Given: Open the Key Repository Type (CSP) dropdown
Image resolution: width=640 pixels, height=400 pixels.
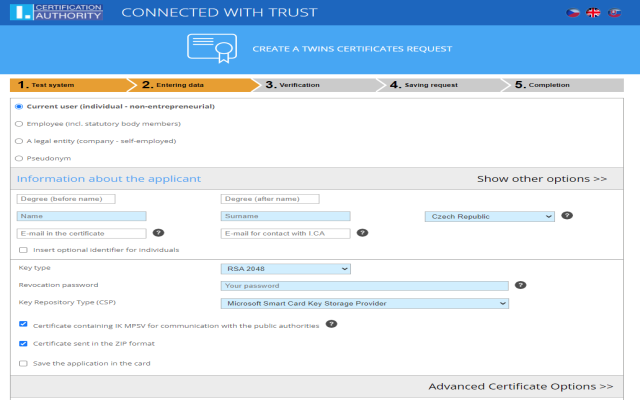Looking at the screenshot, I should 364,303.
